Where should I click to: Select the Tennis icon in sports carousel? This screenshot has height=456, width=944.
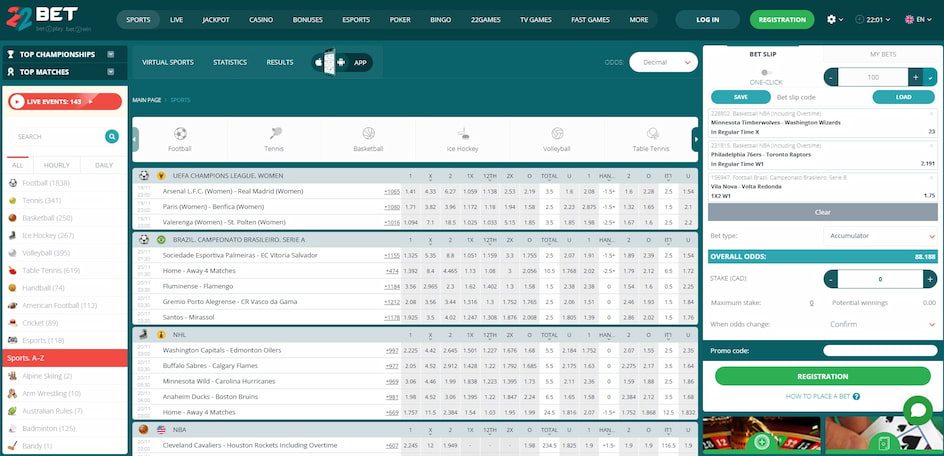pyautogui.click(x=275, y=133)
